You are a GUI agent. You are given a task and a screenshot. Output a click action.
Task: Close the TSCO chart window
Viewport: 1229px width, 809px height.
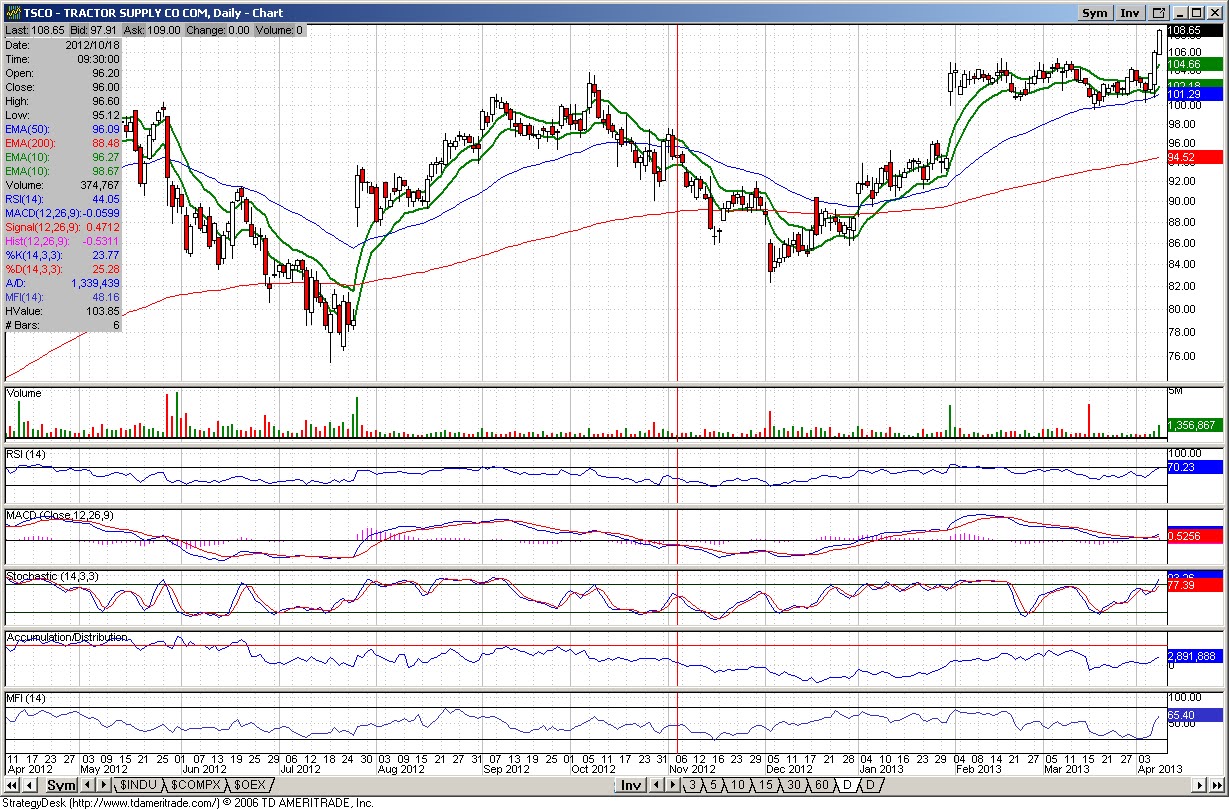pos(1214,13)
